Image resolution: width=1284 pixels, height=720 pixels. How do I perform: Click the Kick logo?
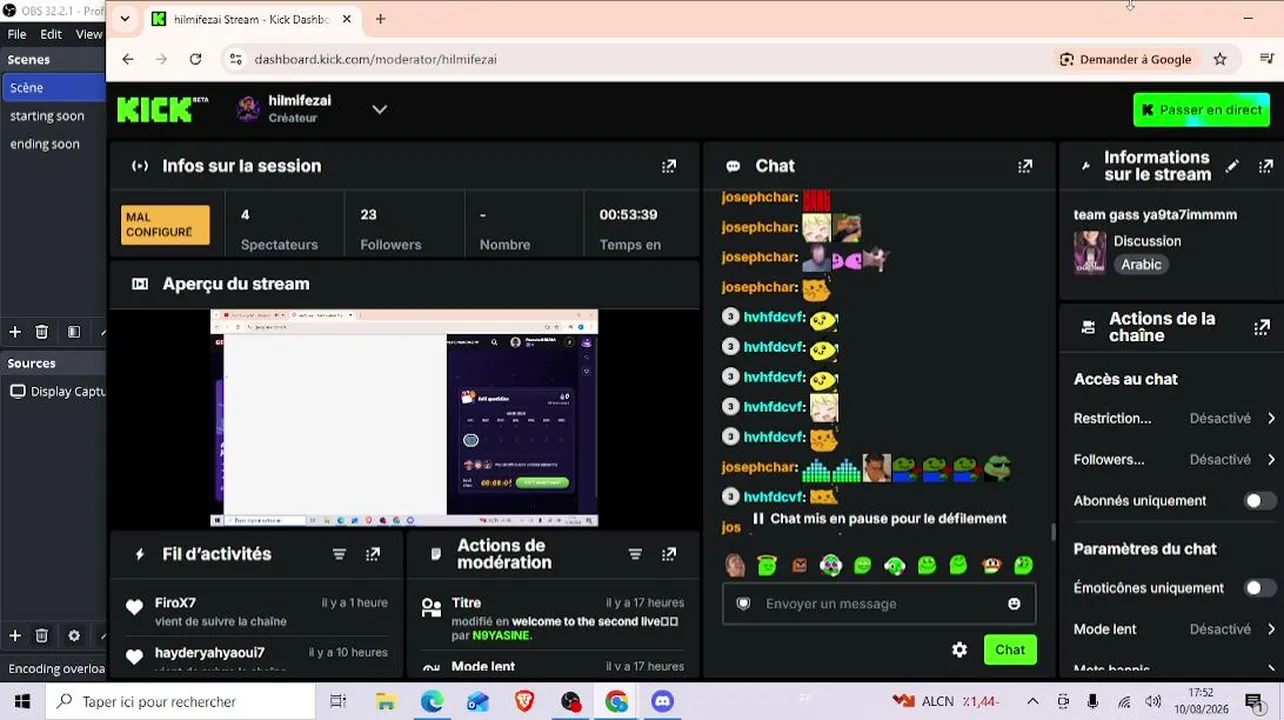(x=162, y=109)
